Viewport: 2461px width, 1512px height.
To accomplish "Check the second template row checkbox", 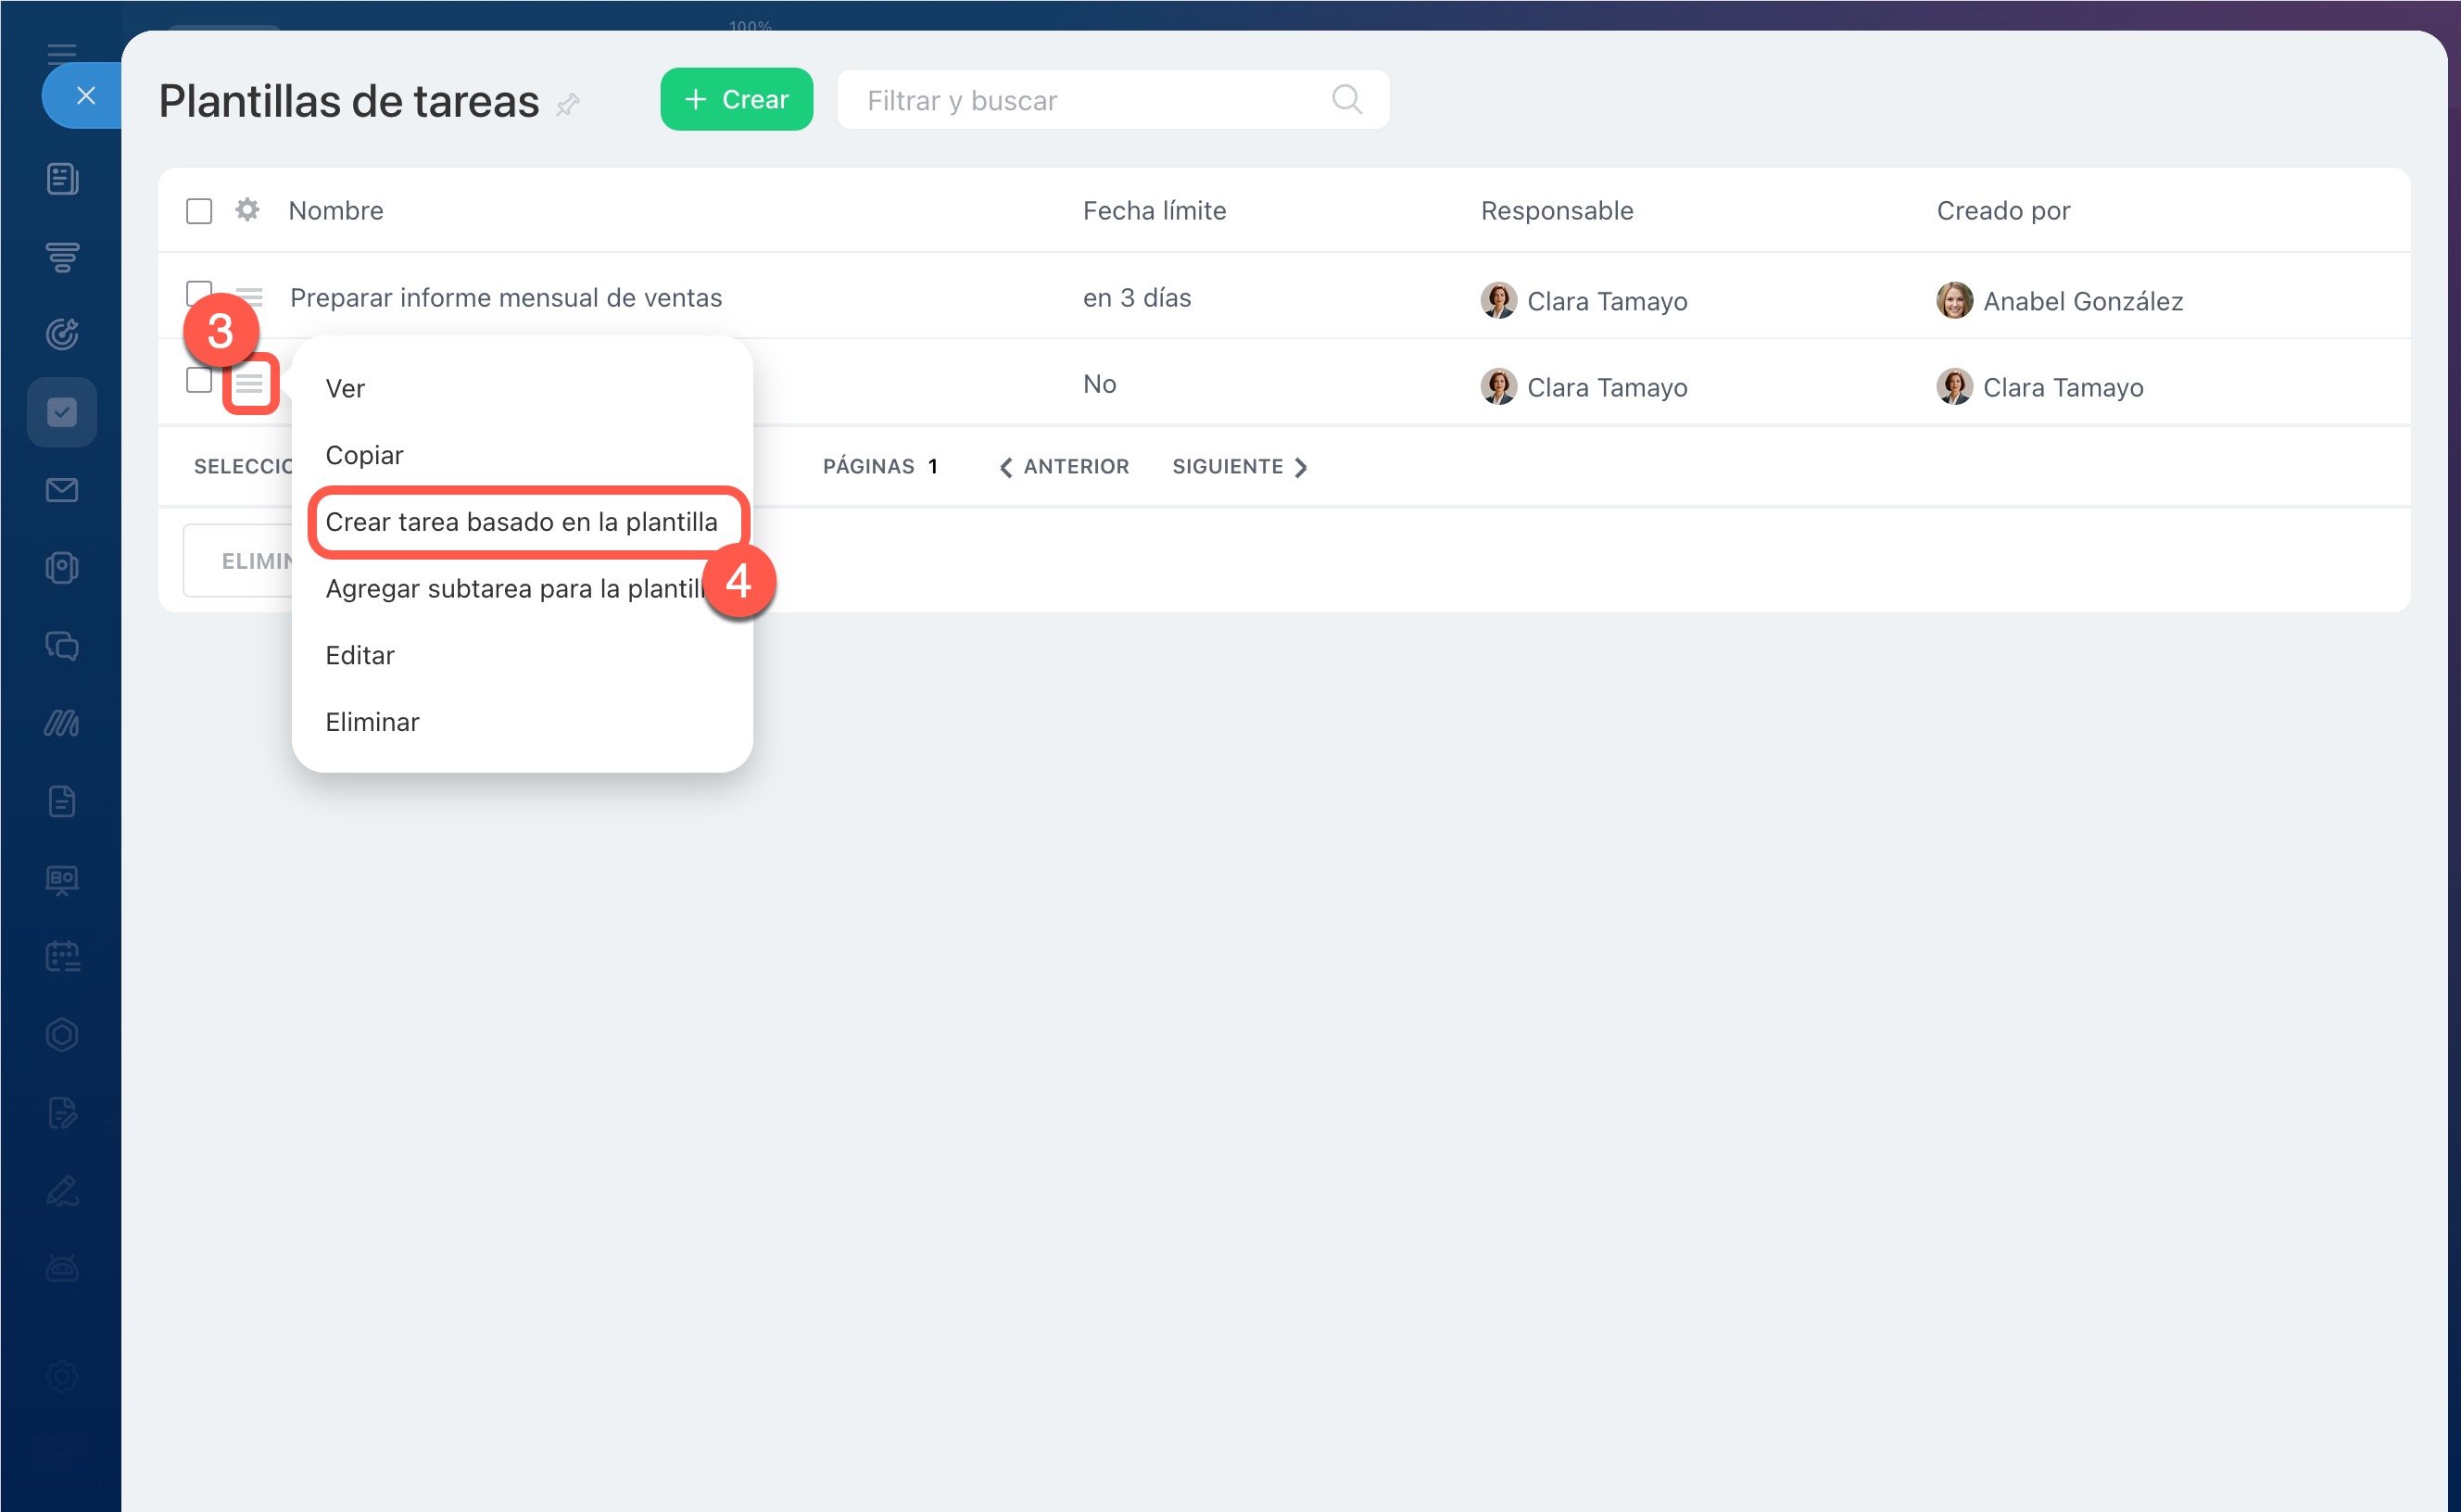I will coord(198,380).
